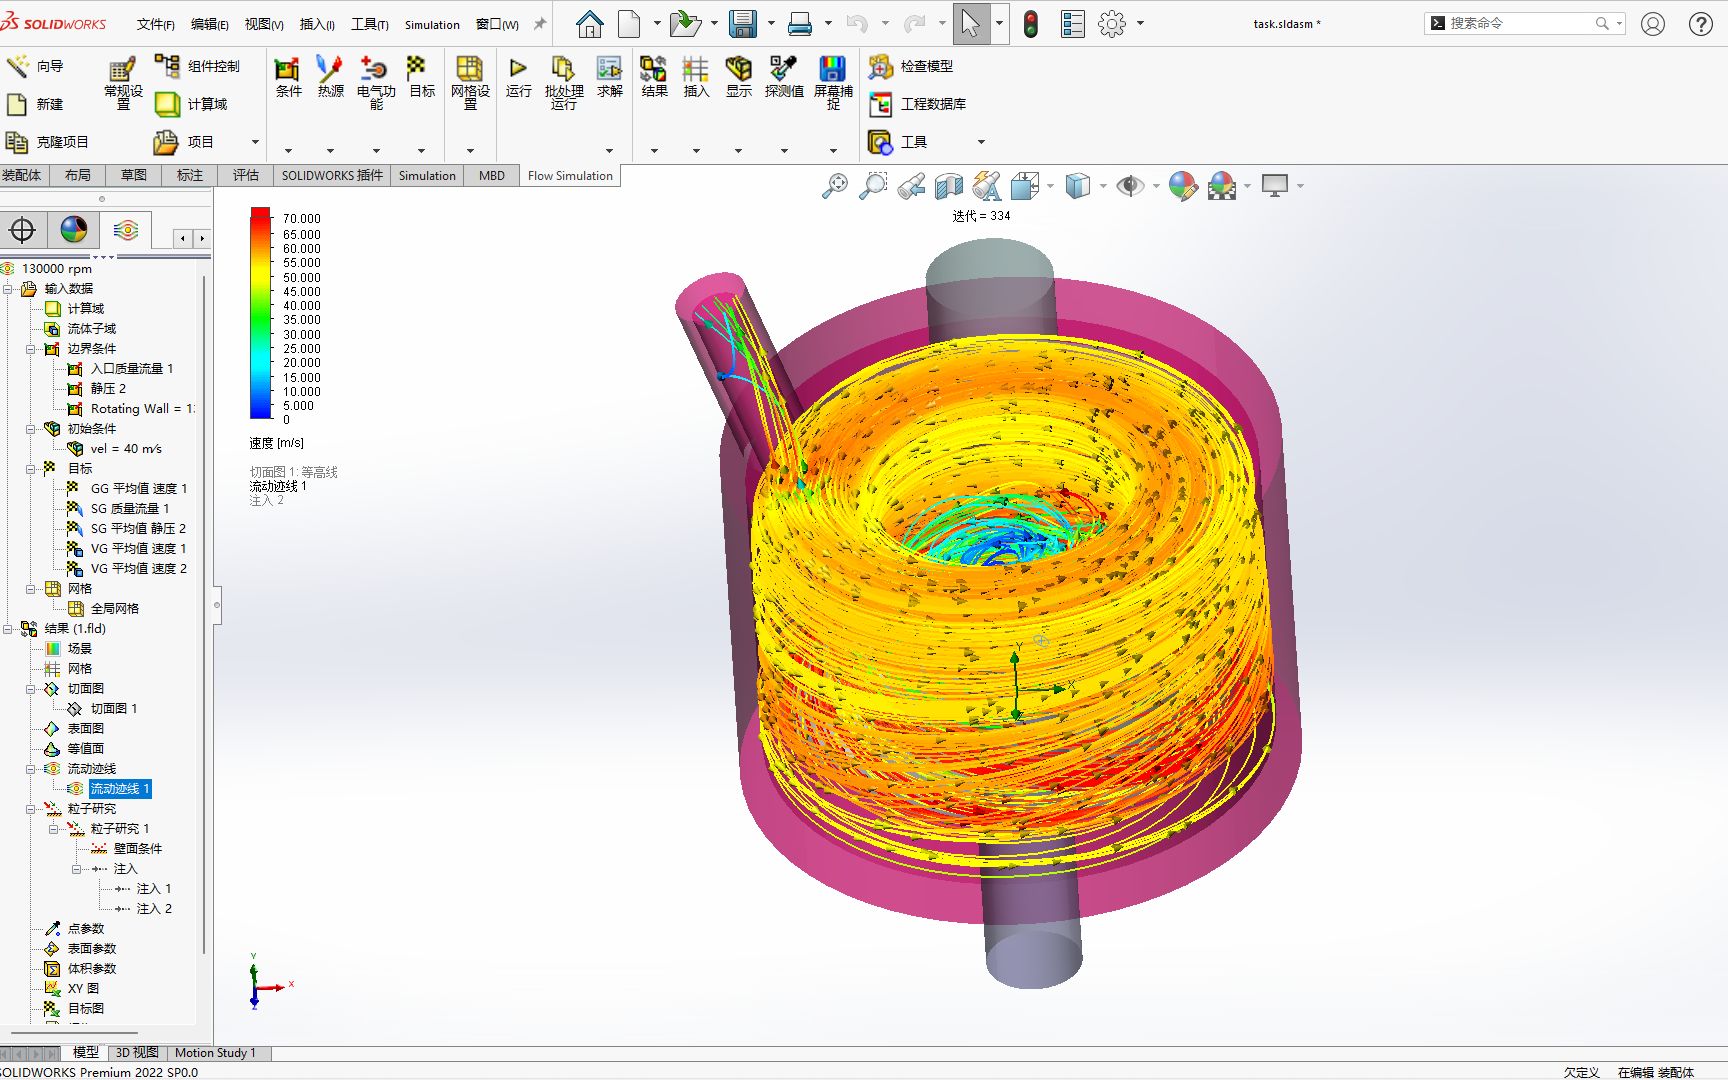Activate the Probe (探测值) tool
Viewport: 1728px width, 1080px height.
click(784, 77)
